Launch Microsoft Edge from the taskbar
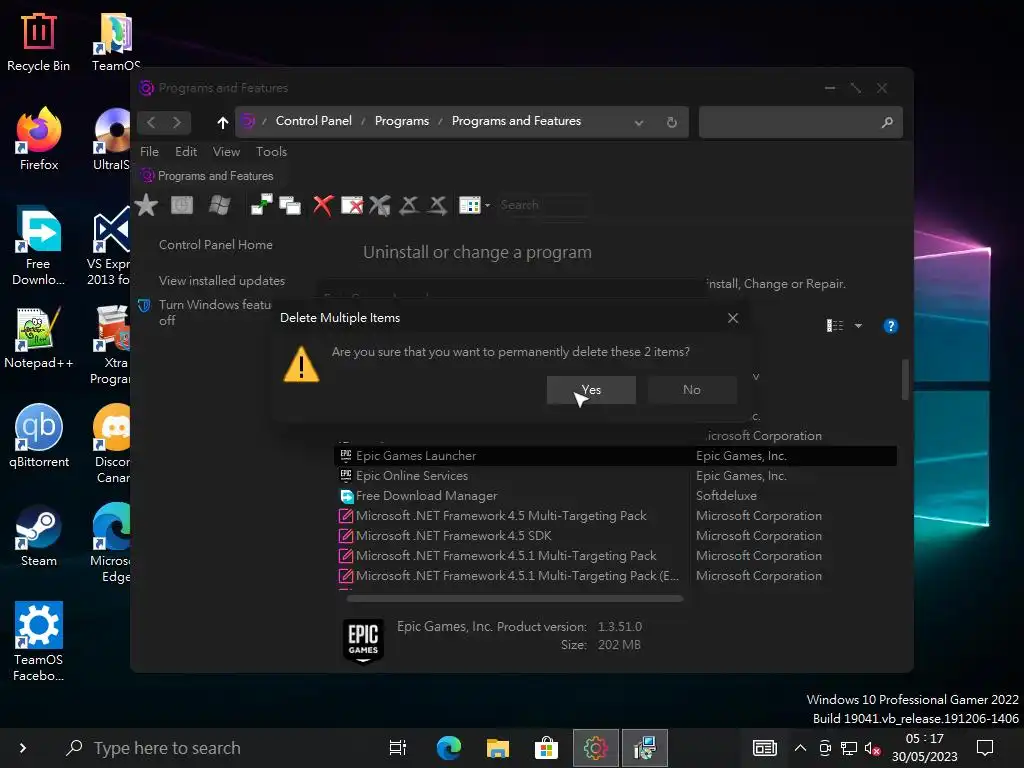Screen dimensions: 1024x768 (x=449, y=748)
